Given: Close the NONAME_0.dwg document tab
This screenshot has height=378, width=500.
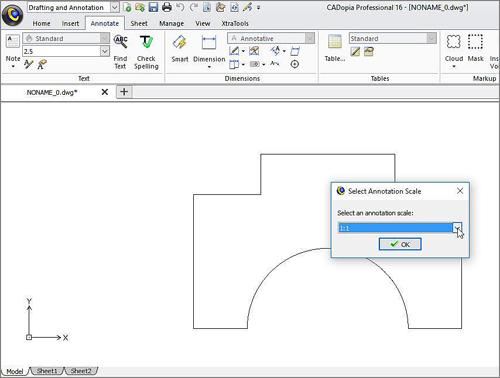Looking at the screenshot, I should [x=105, y=92].
